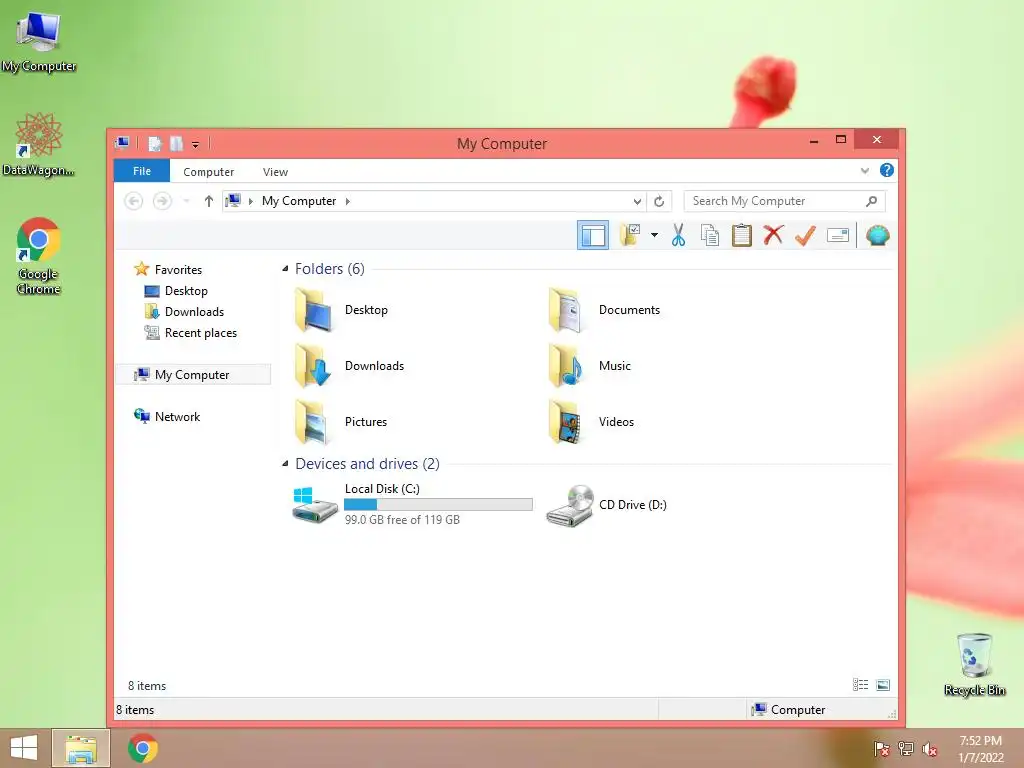
Task: Click the properties icon in quick access toolbar
Action: coord(154,143)
